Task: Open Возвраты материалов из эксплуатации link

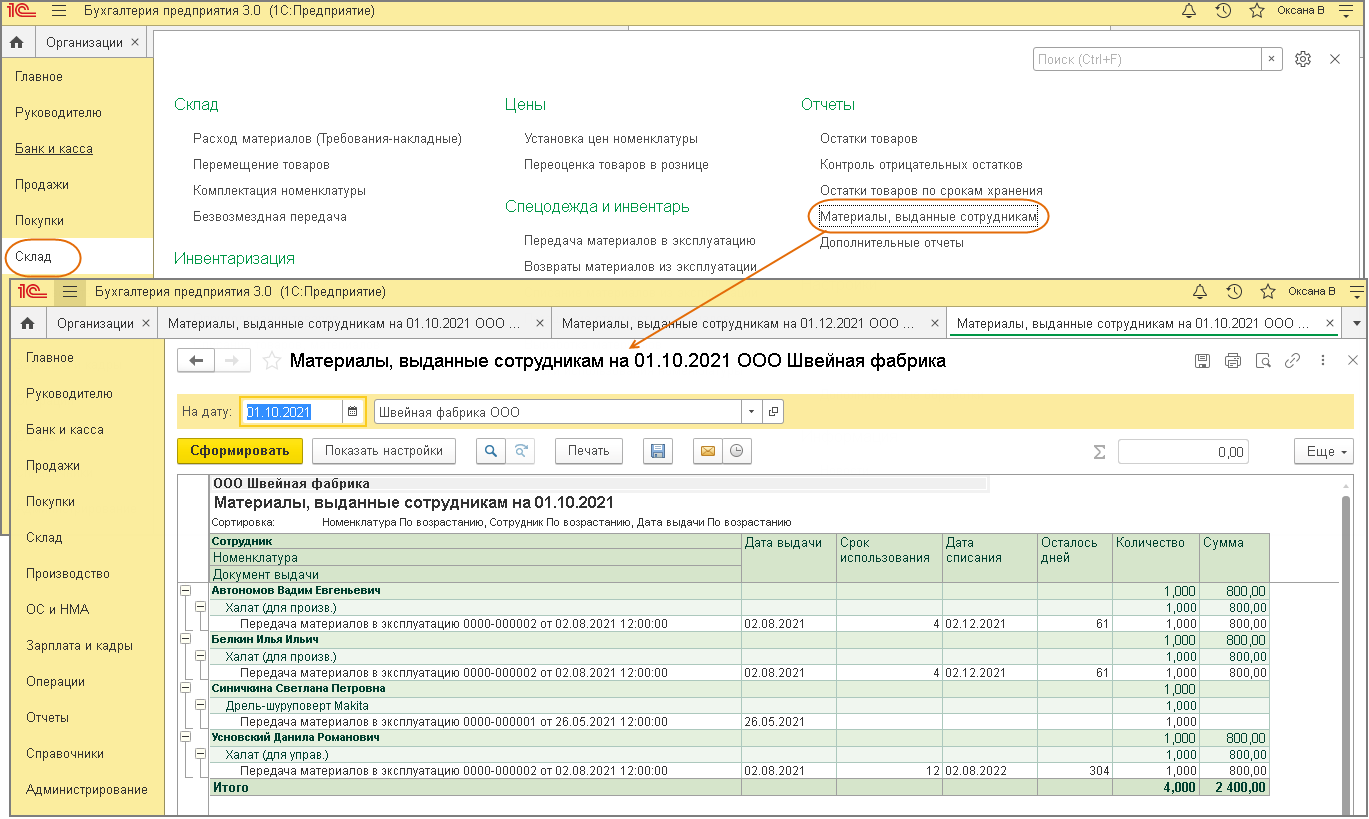Action: [x=640, y=267]
